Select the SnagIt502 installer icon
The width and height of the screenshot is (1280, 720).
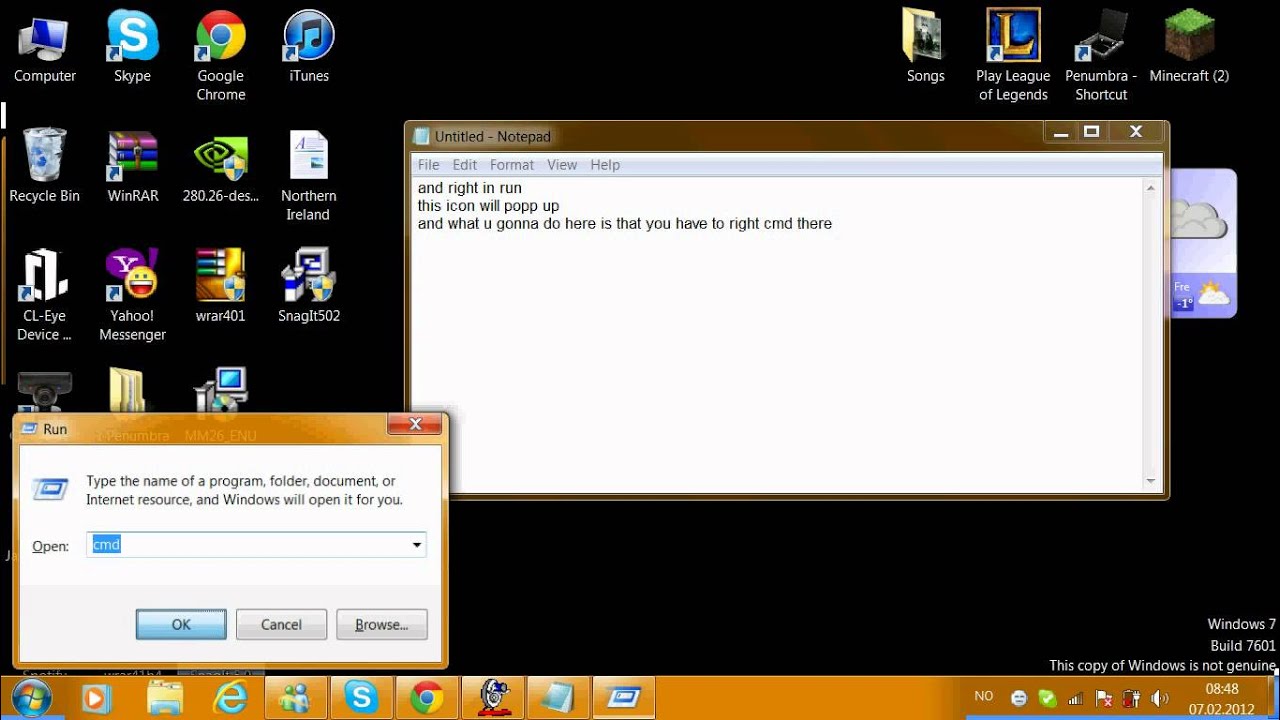[309, 287]
